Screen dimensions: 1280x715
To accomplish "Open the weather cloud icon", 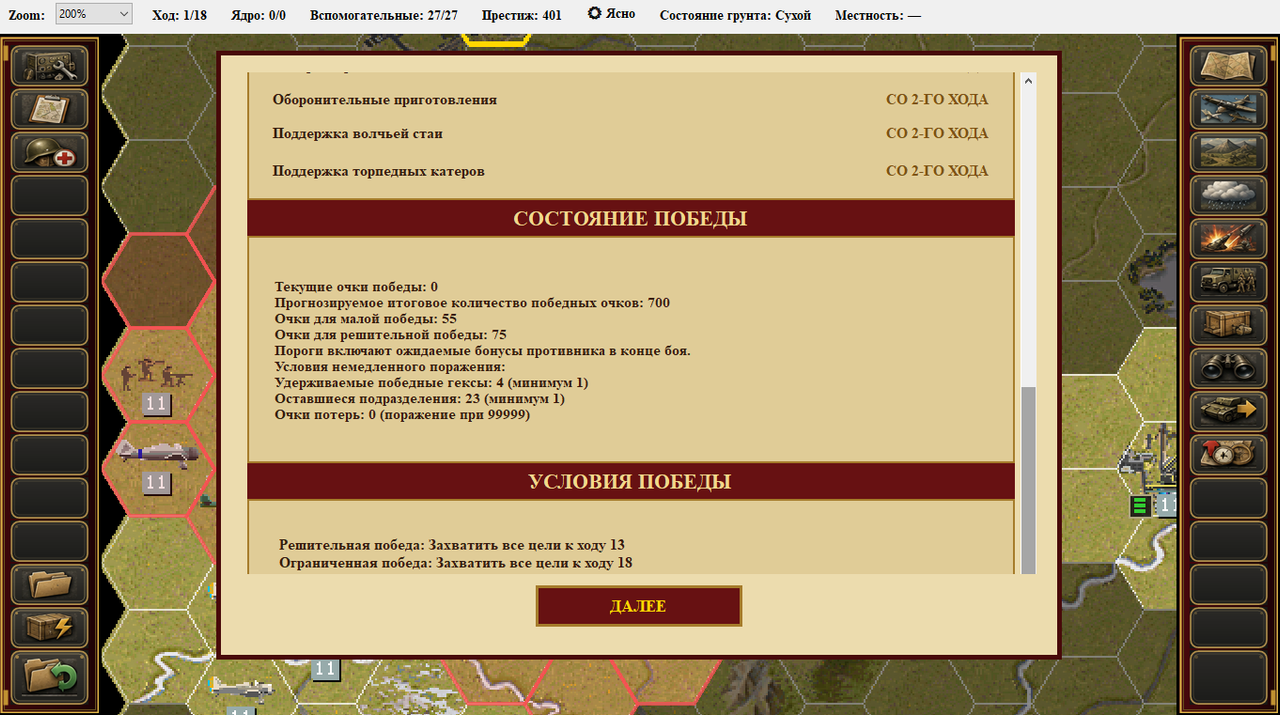I will [x=1226, y=196].
